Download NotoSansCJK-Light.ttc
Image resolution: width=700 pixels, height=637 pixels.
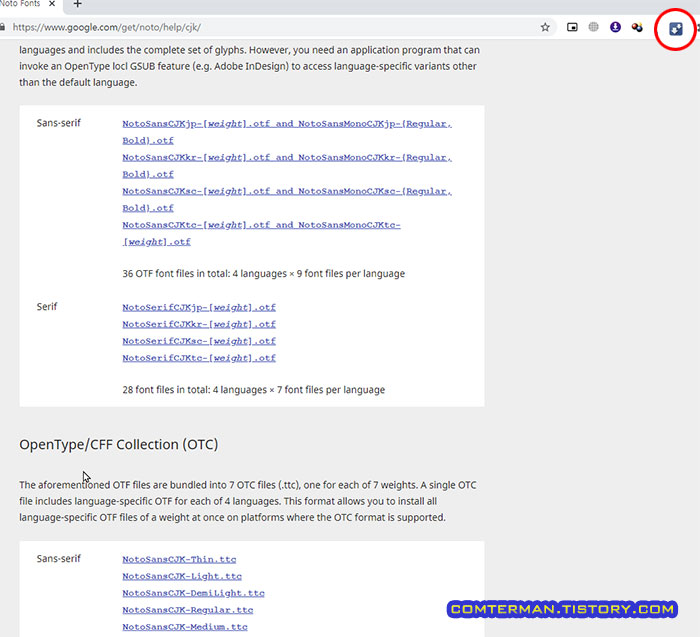click(x=182, y=576)
